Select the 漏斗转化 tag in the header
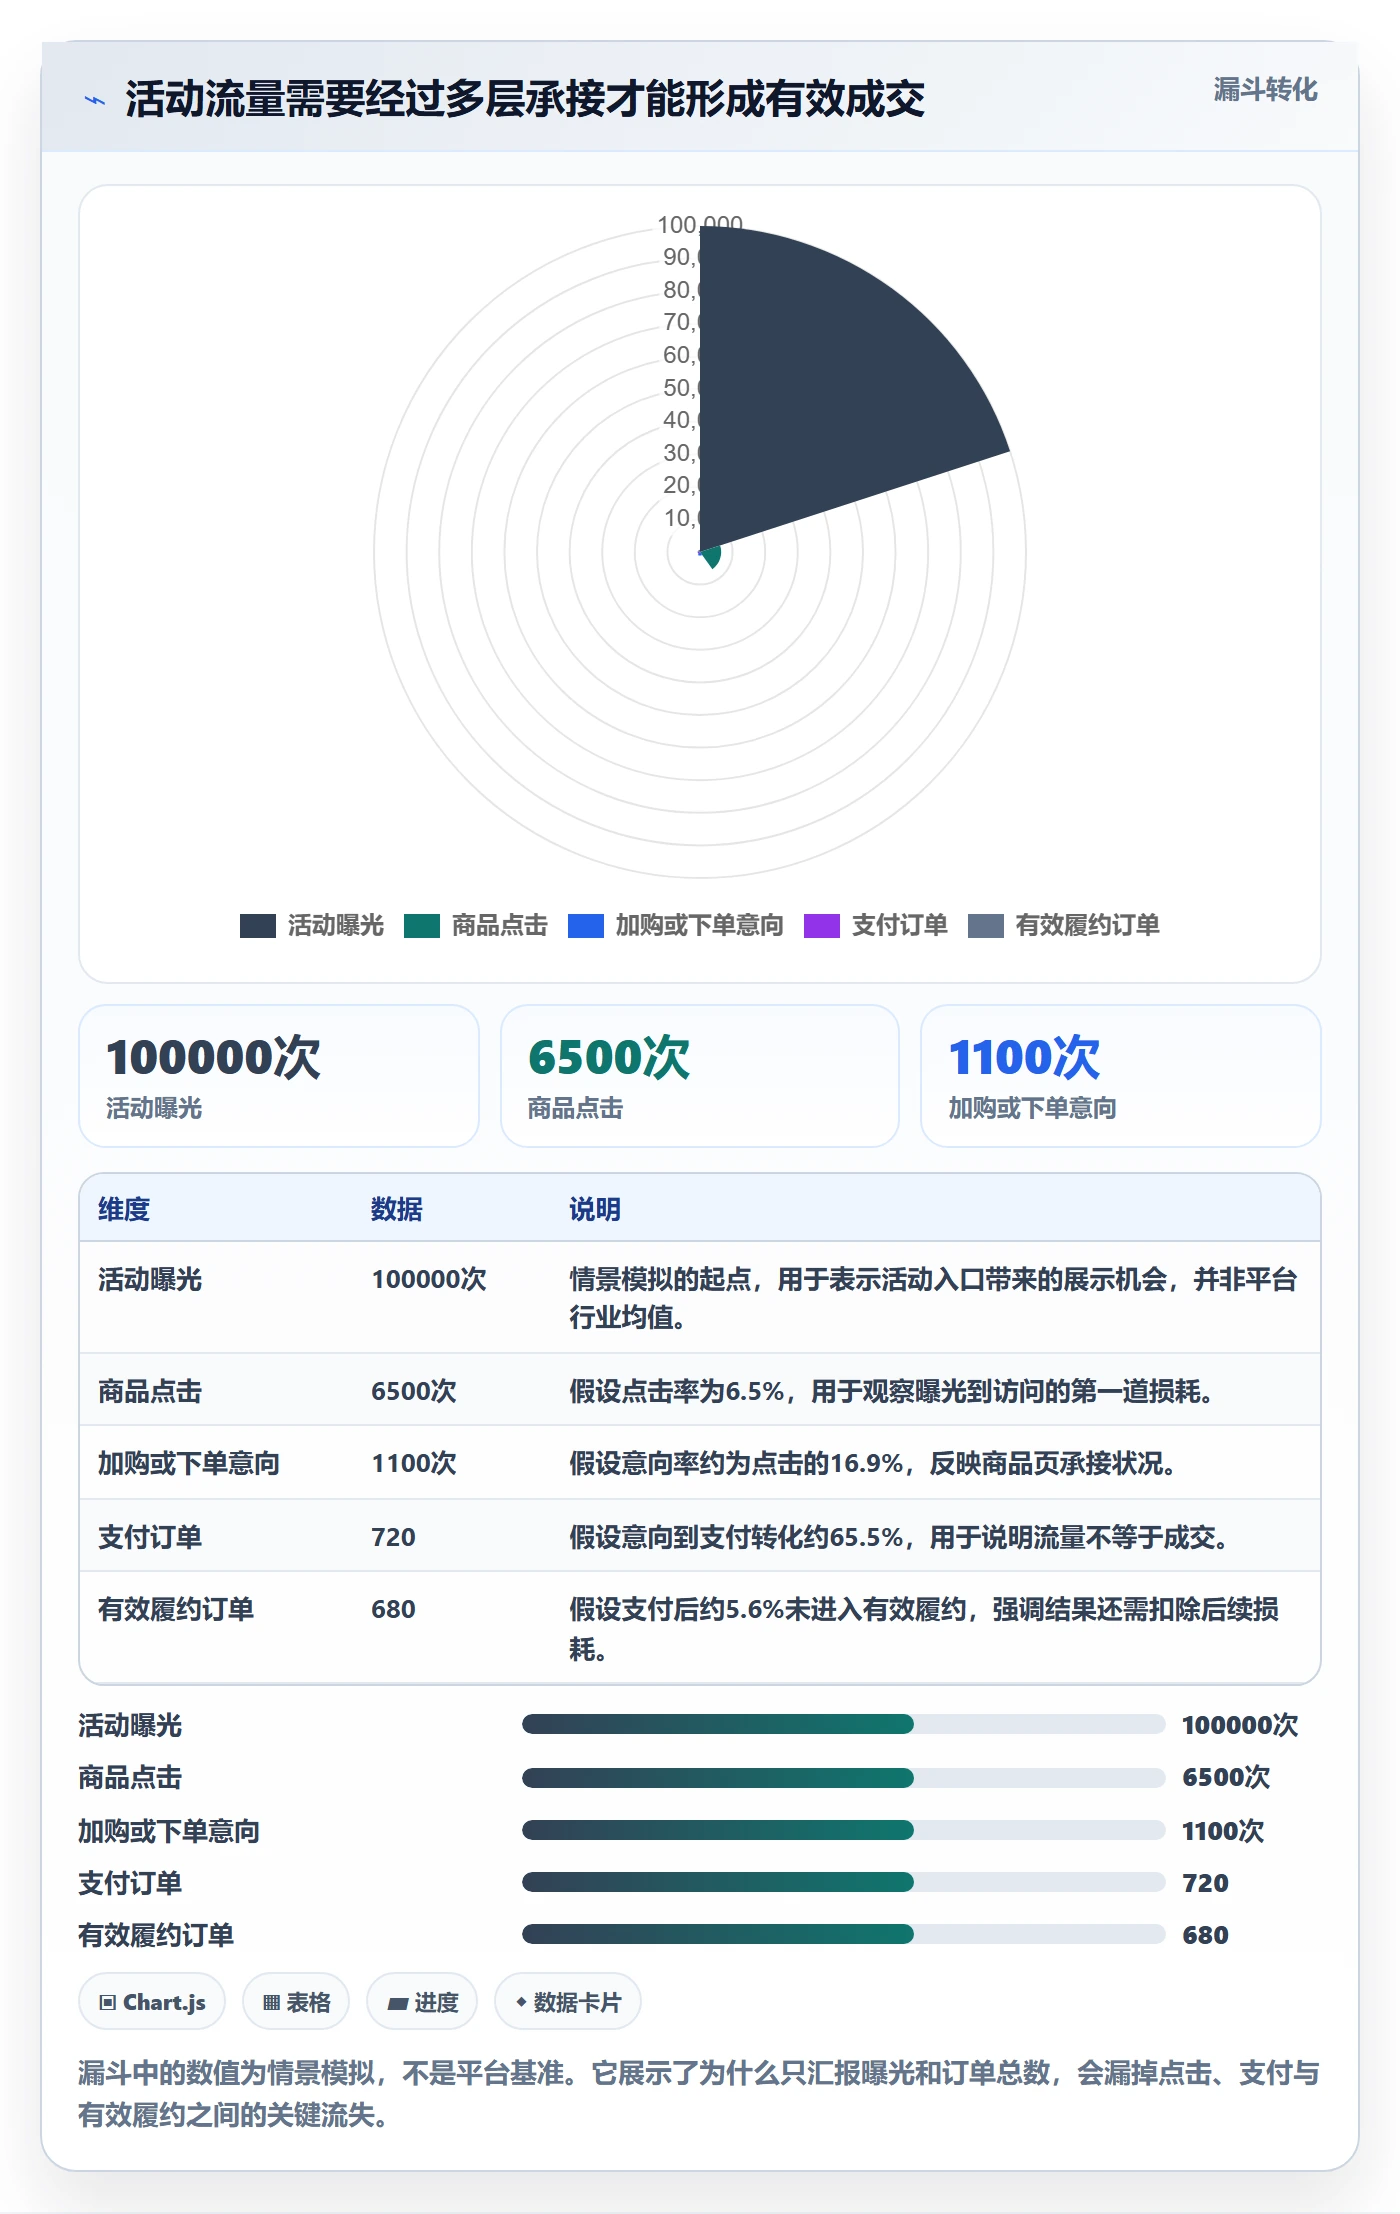 pos(1265,90)
